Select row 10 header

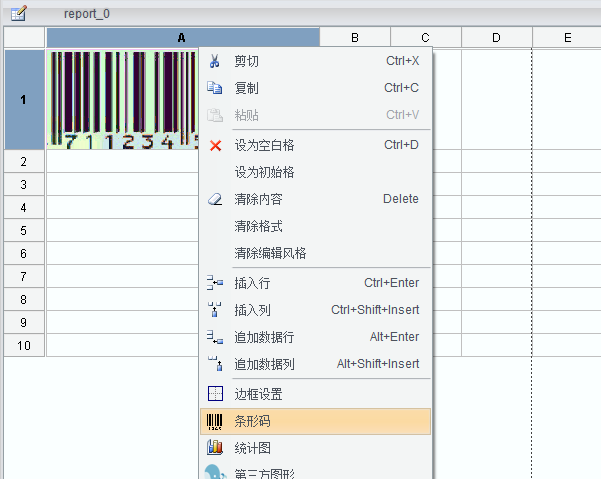pos(24,345)
